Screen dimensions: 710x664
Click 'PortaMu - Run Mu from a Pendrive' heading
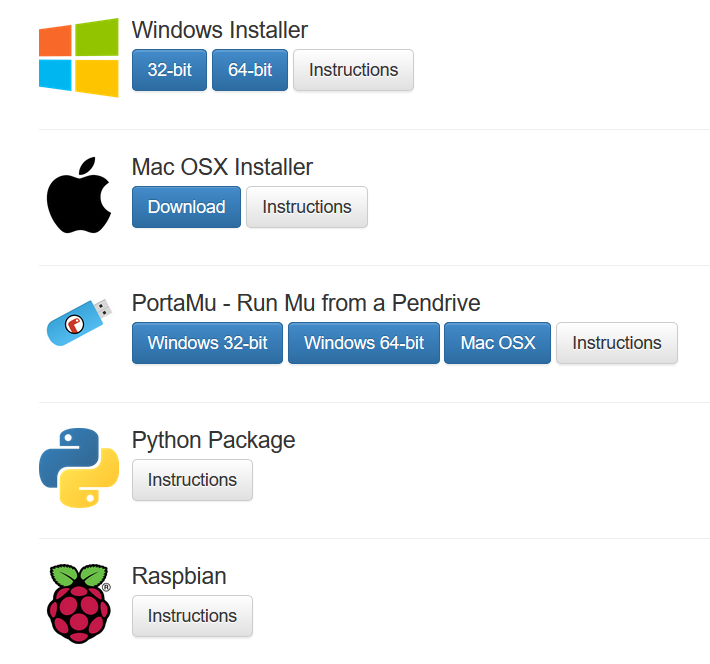click(x=306, y=303)
